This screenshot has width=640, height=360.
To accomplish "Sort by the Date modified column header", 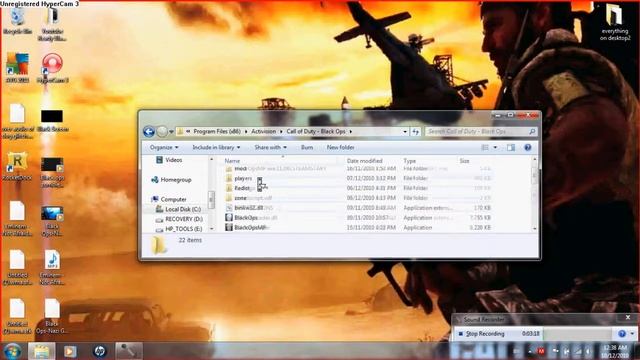I will pyautogui.click(x=364, y=161).
